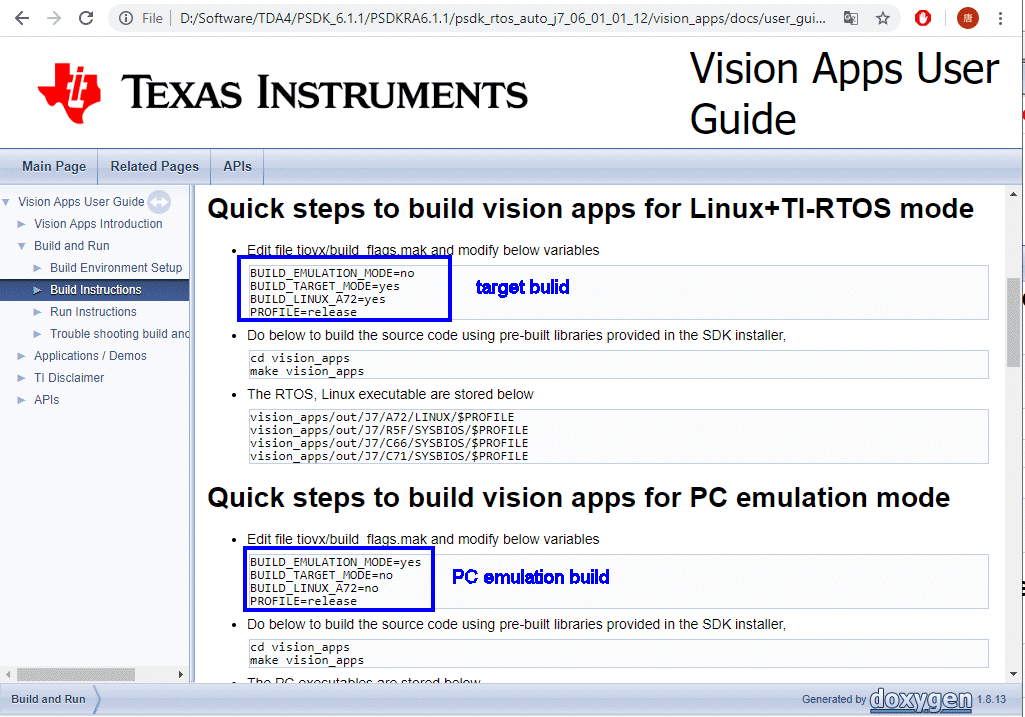View site information icon in address bar
The height and width of the screenshot is (717, 1025).
pos(126,18)
